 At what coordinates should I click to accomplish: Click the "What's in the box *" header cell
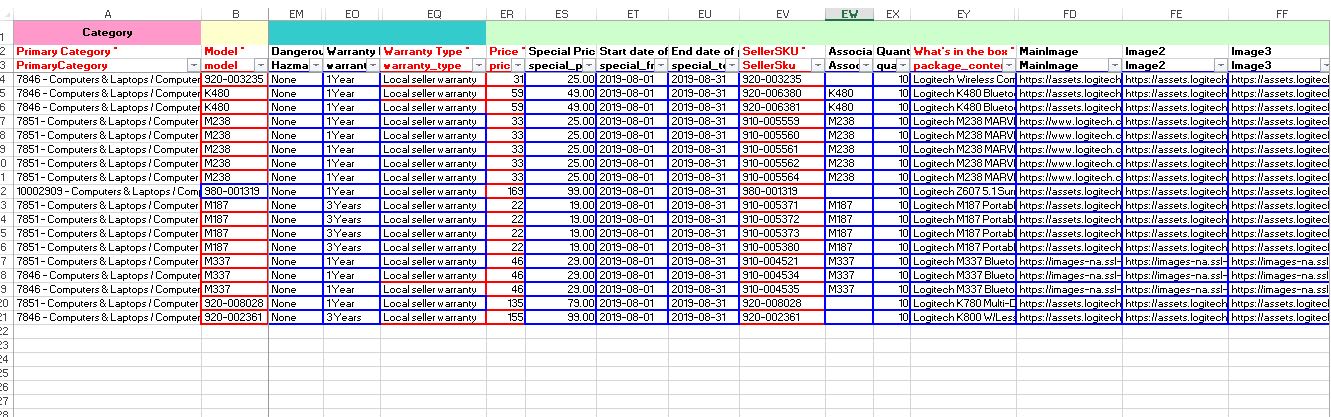pos(963,51)
